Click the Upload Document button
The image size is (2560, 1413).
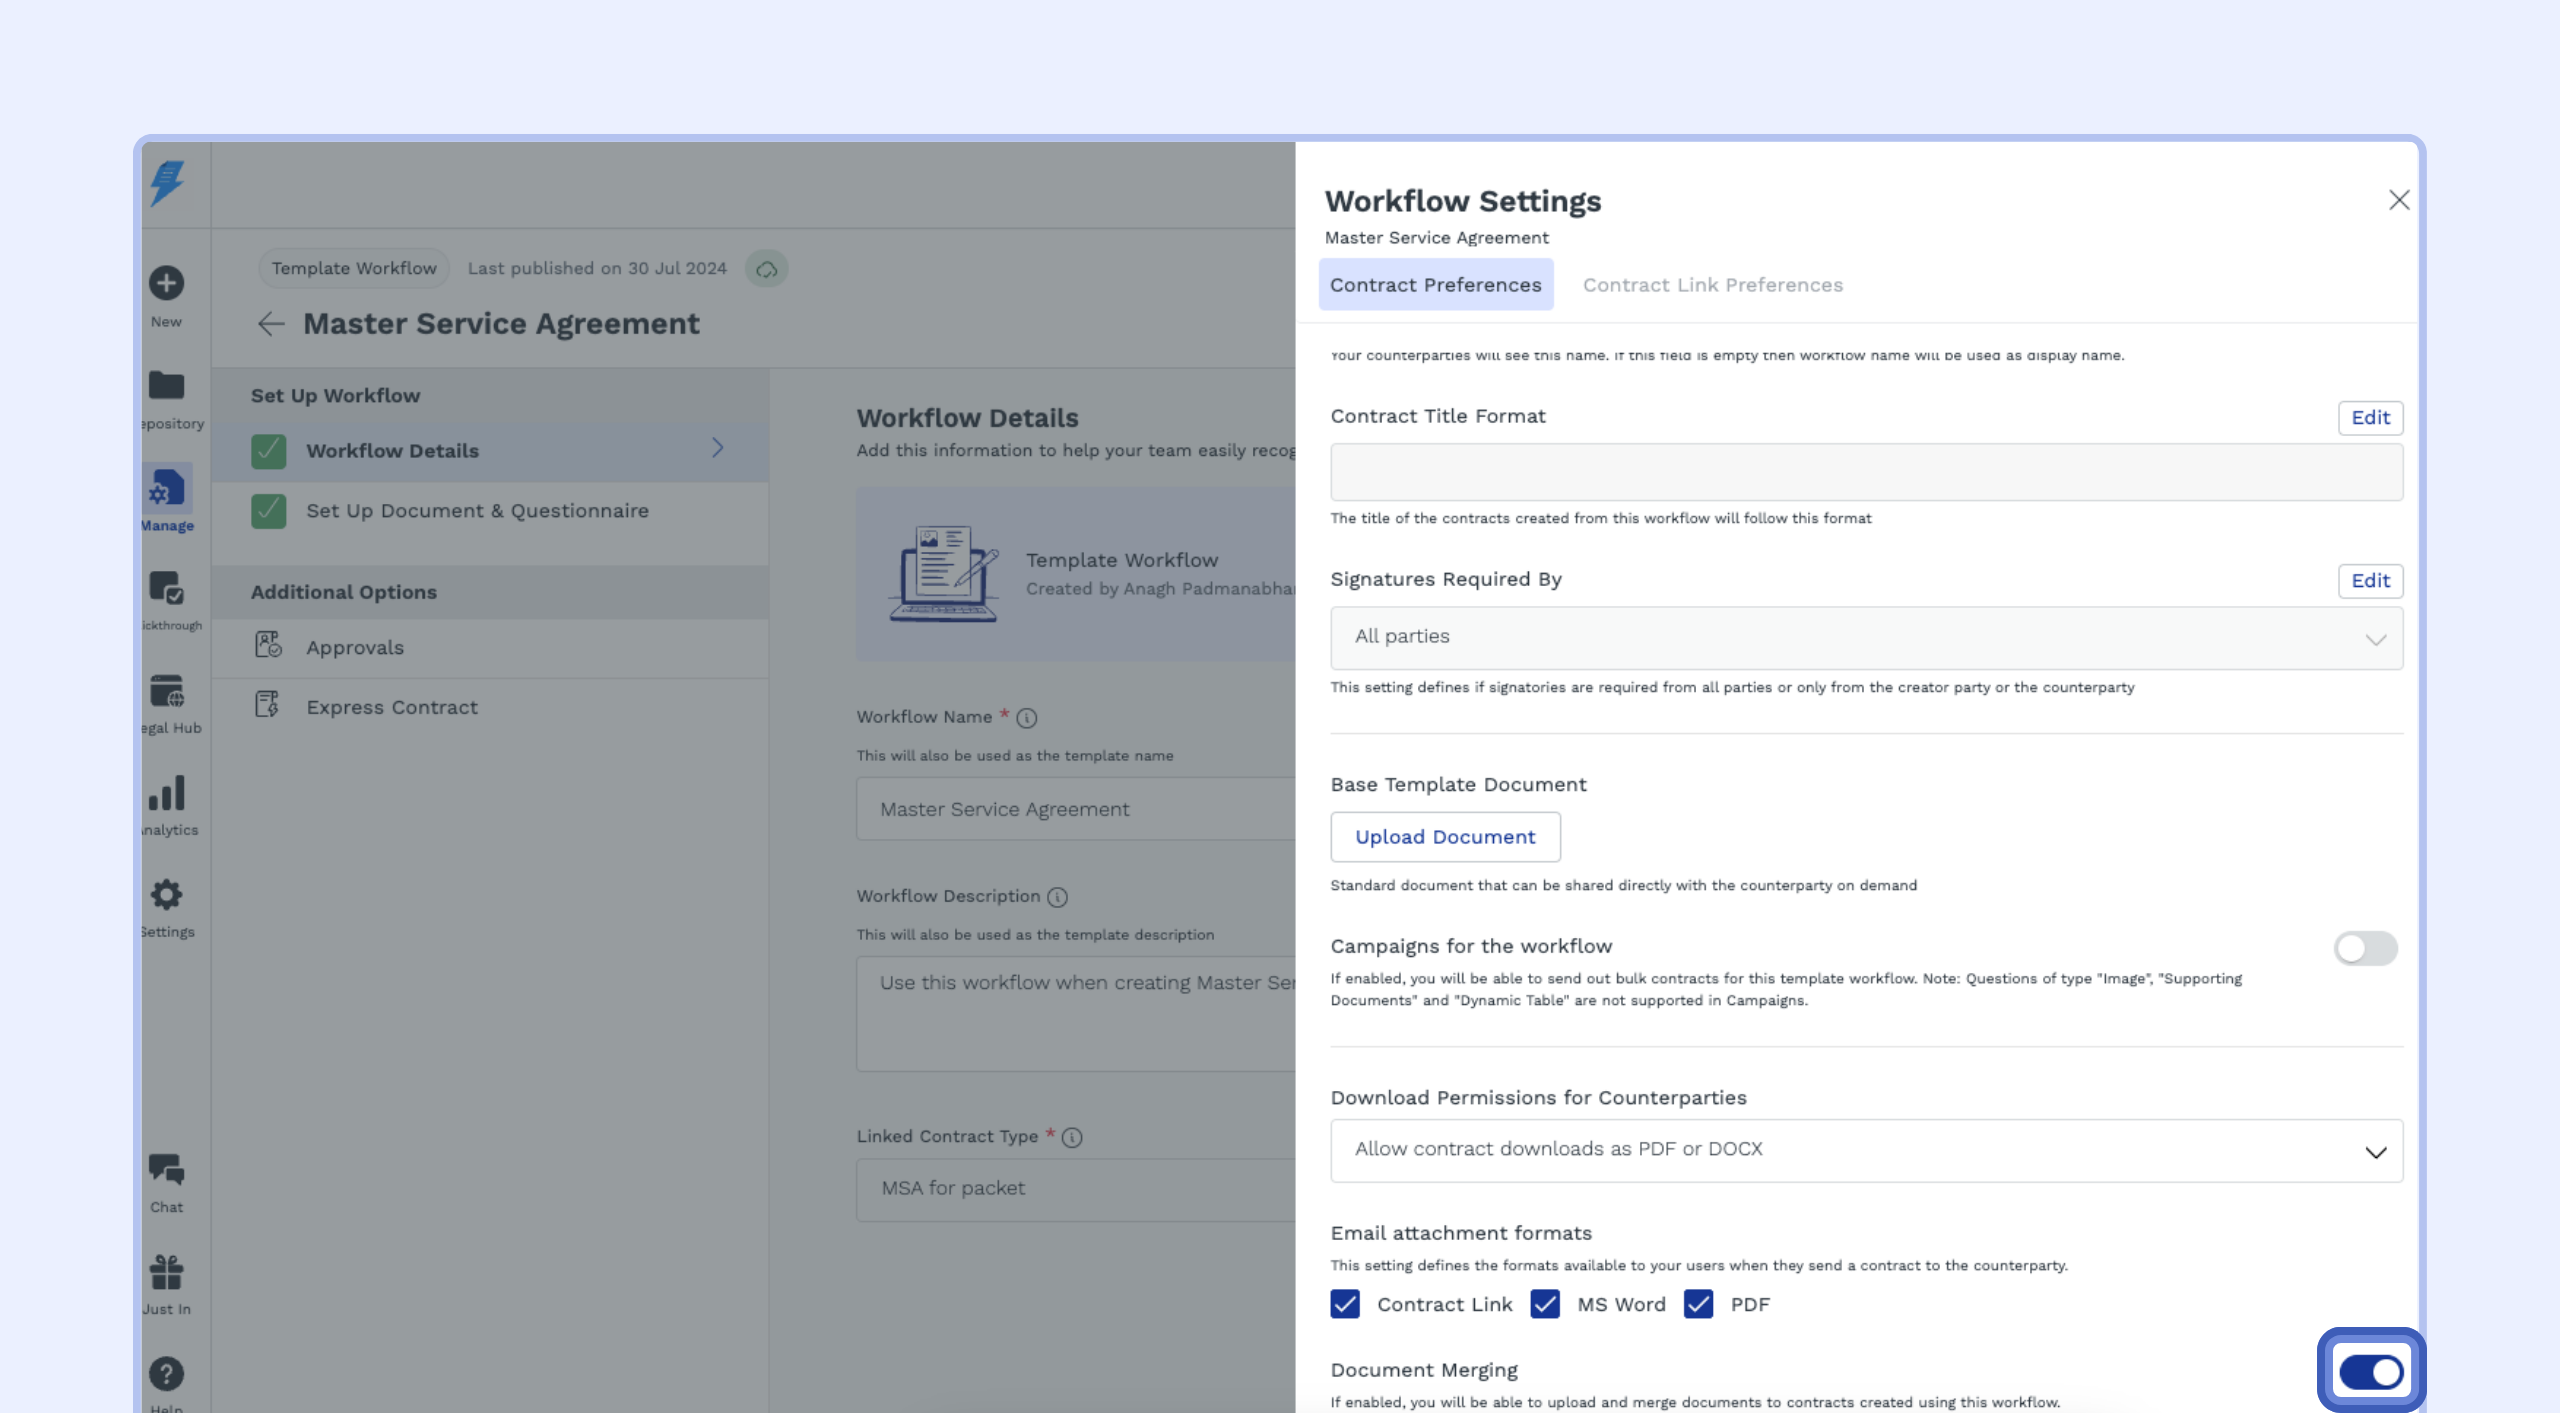1445,837
